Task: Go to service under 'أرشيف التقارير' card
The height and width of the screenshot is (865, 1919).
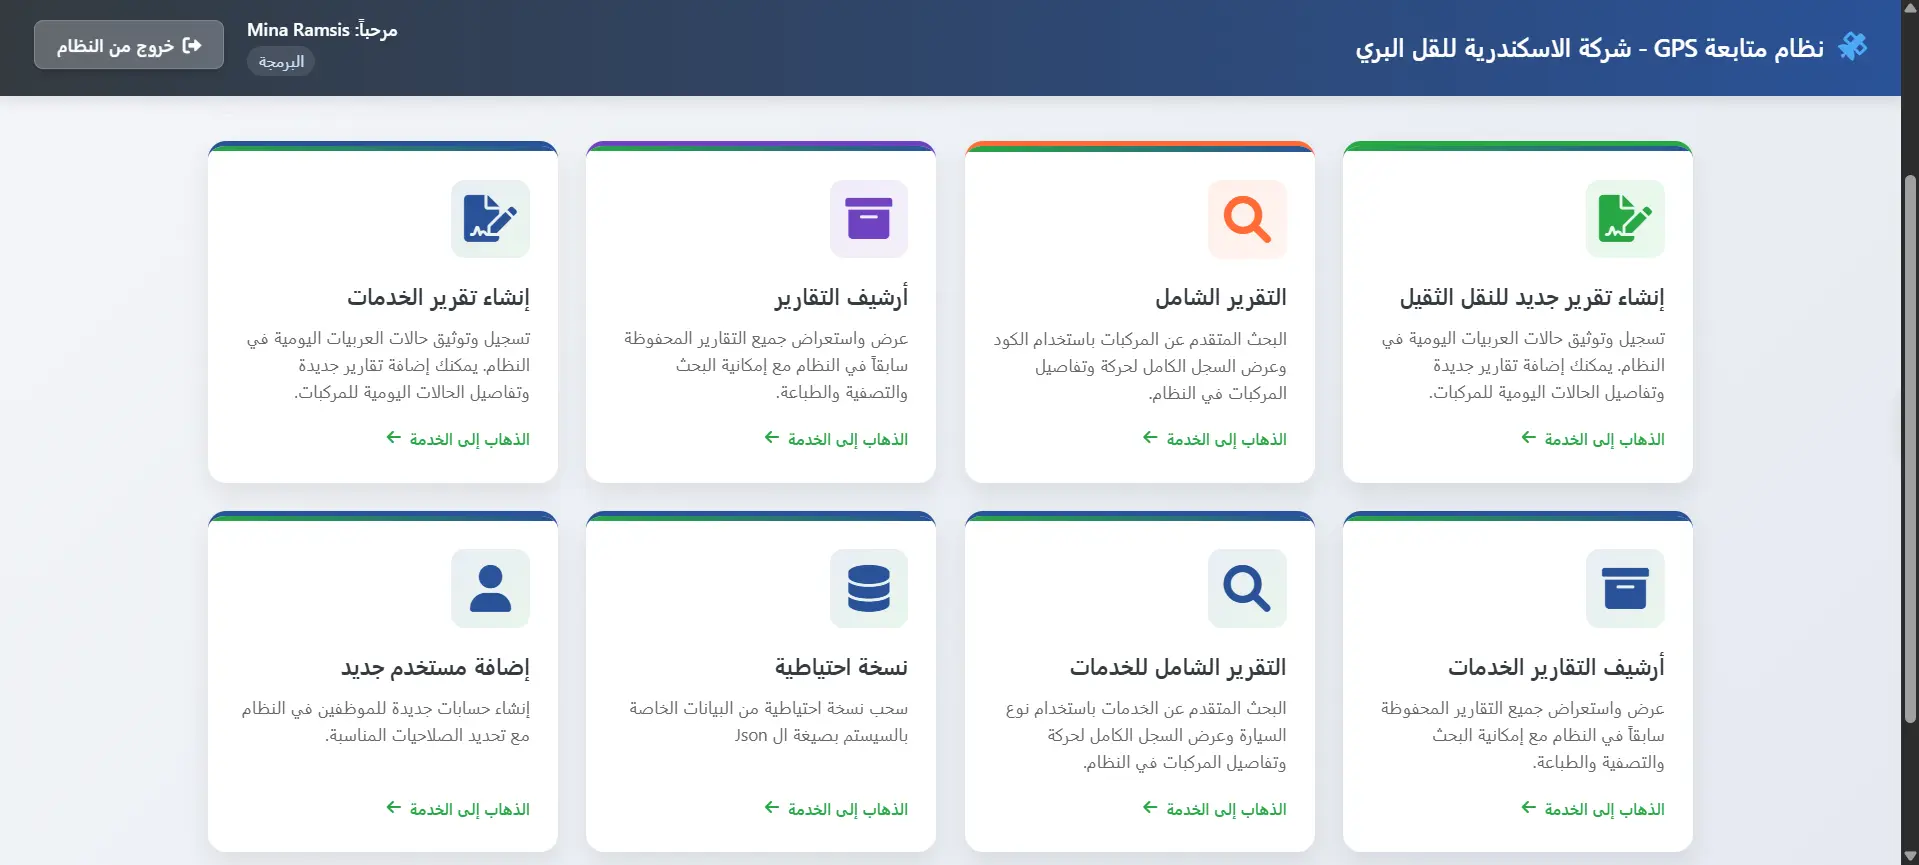Action: point(836,439)
